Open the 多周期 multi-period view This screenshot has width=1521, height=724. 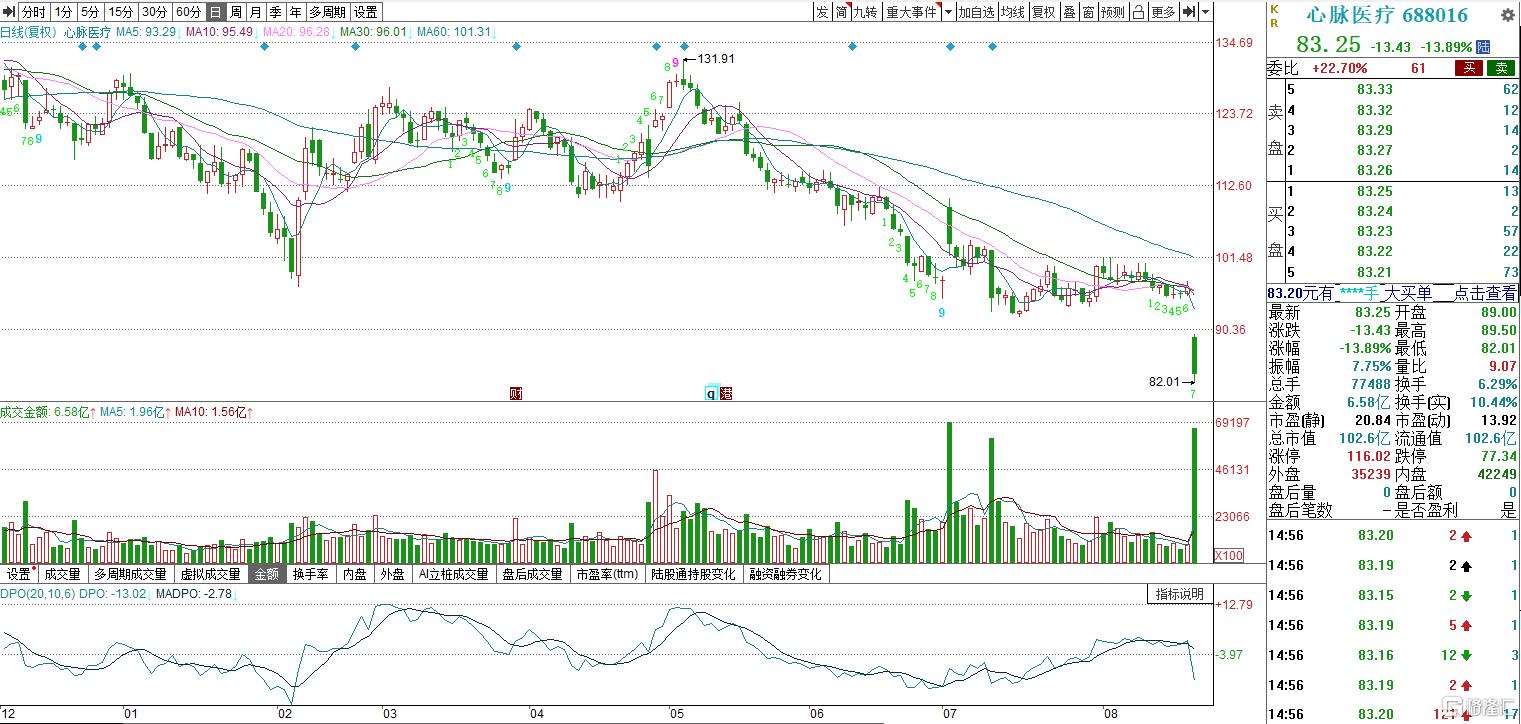coord(328,12)
